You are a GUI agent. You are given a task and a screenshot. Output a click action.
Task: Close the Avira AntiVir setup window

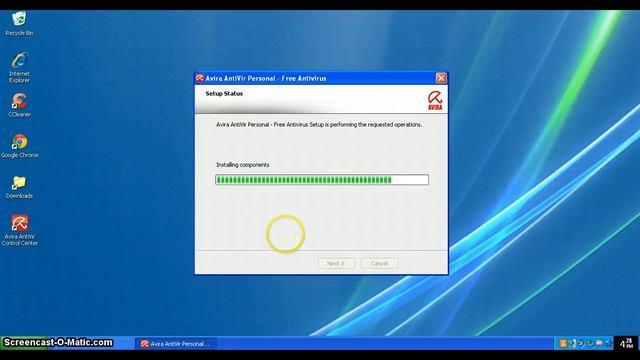441,78
